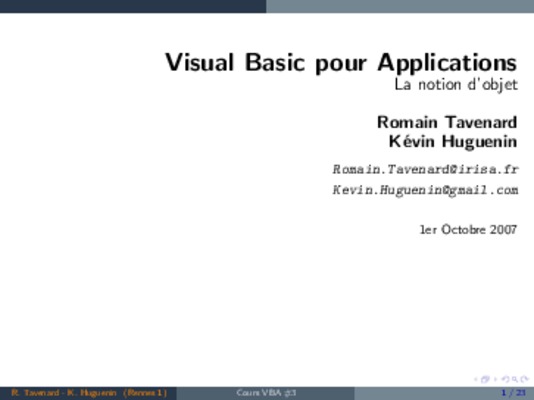
Task: Click the magnifier search navigation icon
Action: tap(515, 379)
